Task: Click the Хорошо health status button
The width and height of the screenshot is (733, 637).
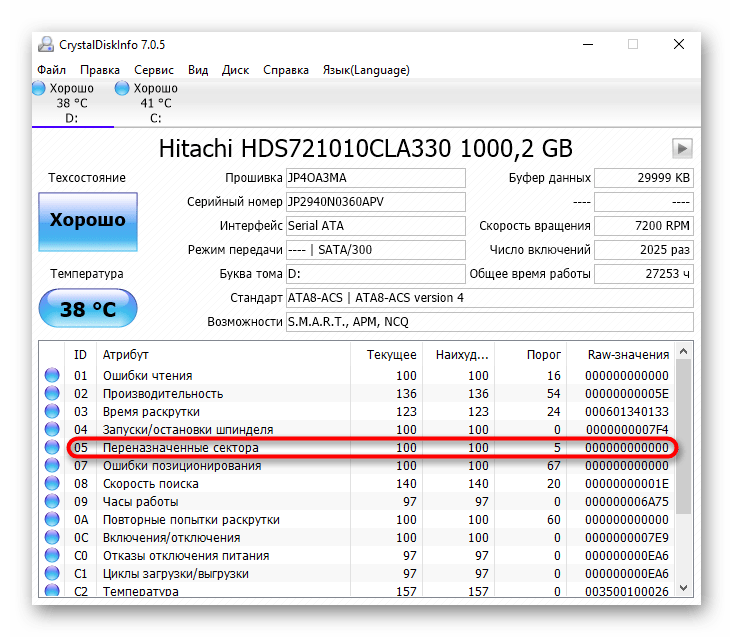Action: click(x=88, y=222)
